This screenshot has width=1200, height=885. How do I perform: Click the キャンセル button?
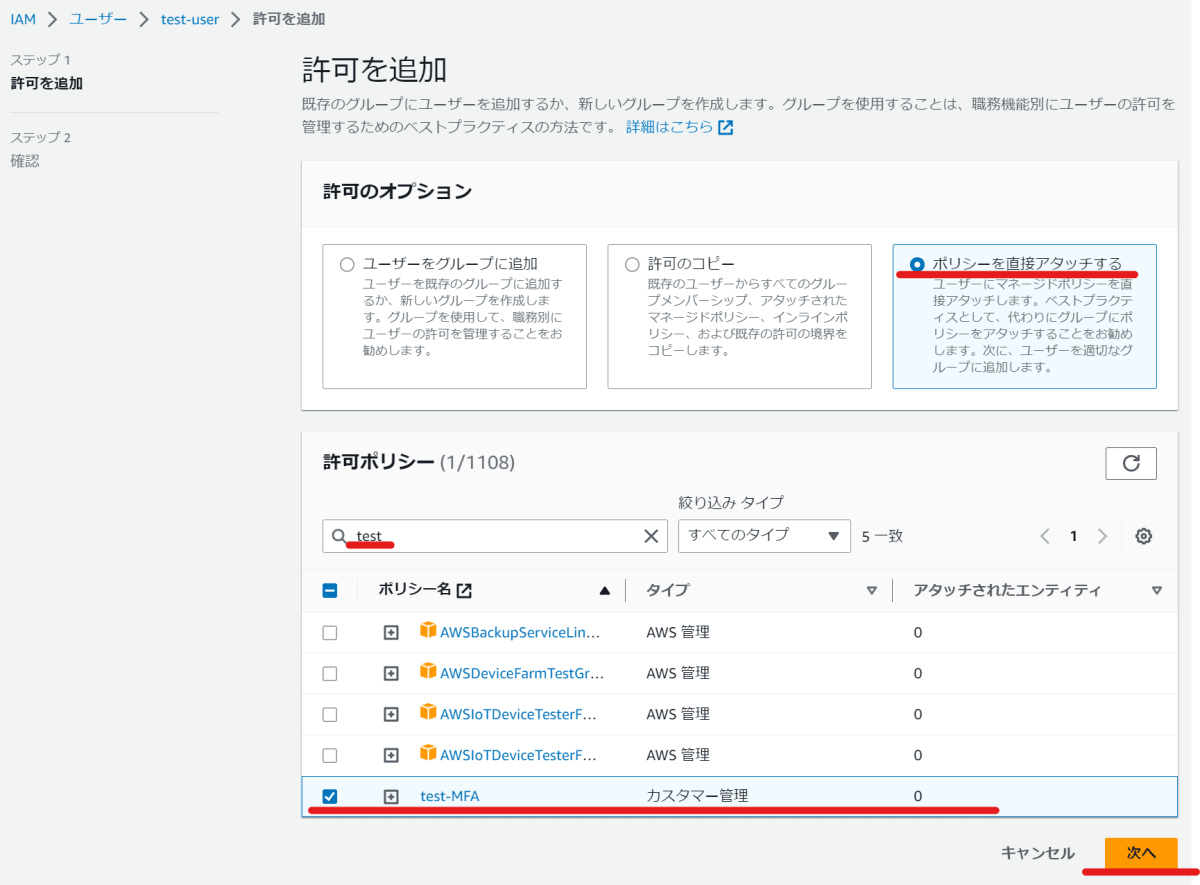pyautogui.click(x=1038, y=853)
